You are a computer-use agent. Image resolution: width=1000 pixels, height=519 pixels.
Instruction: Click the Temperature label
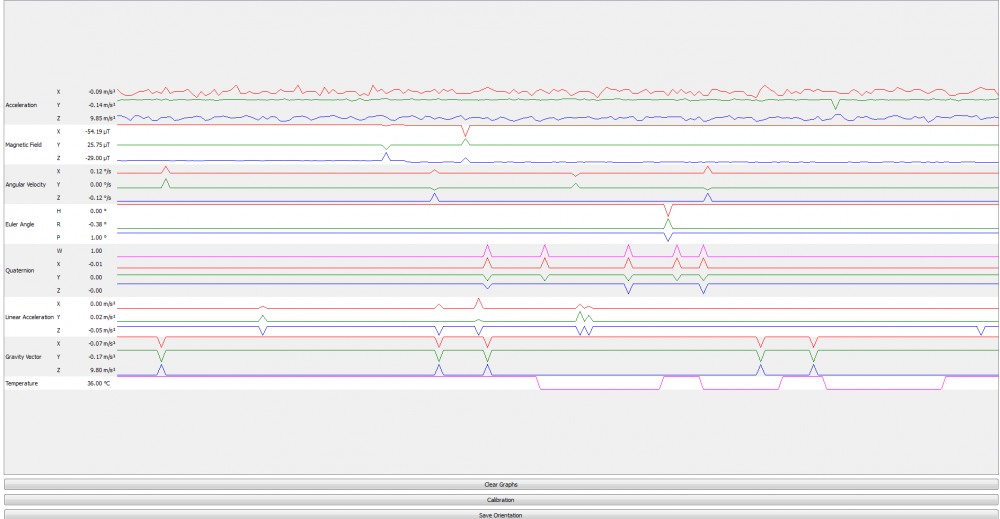pyautogui.click(x=21, y=383)
